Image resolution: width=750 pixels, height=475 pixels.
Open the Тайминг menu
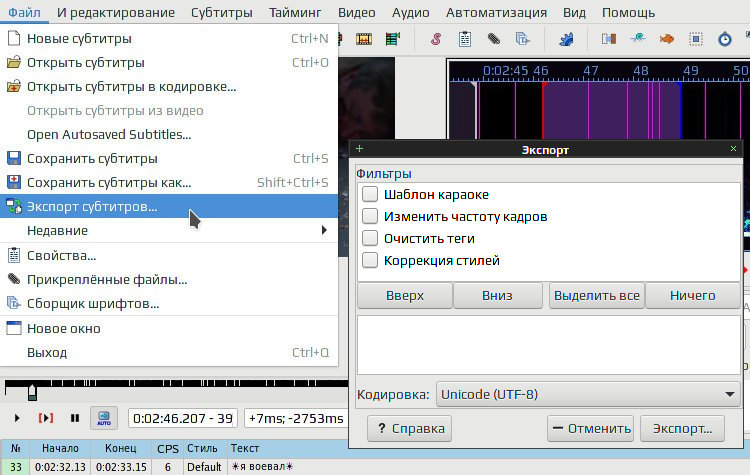(x=295, y=12)
